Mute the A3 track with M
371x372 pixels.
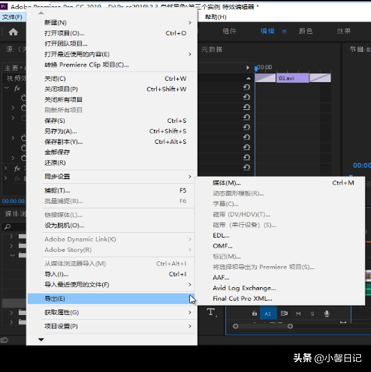(x=298, y=314)
